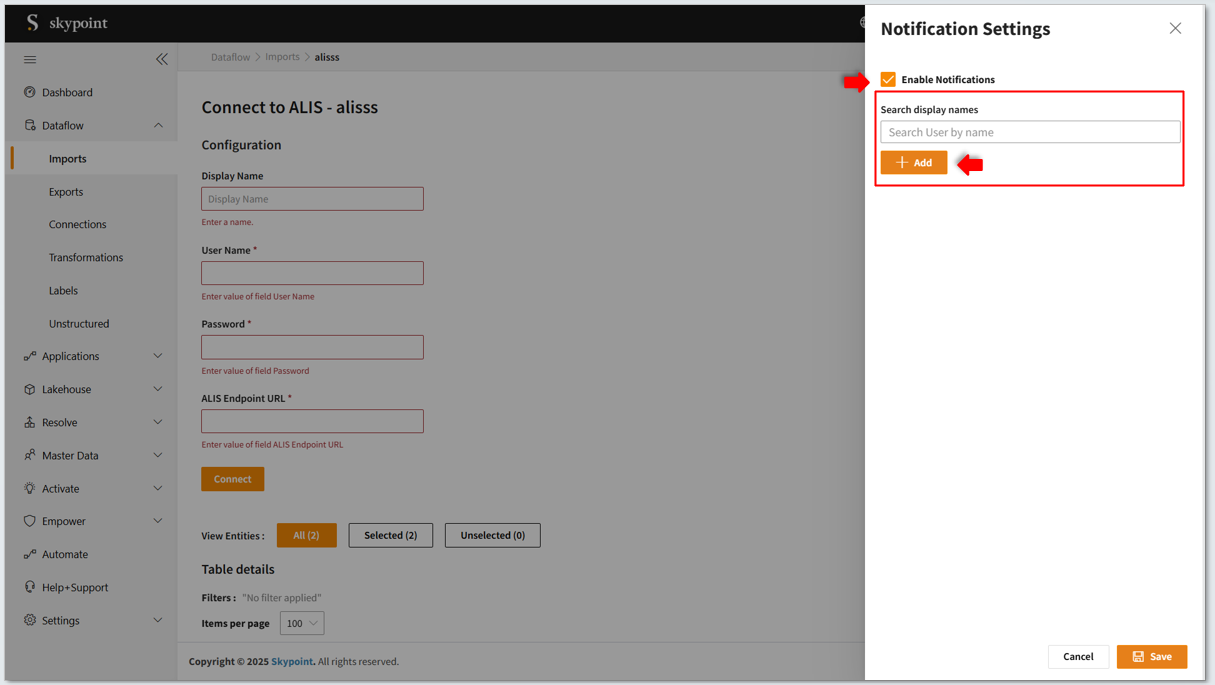1215x685 pixels.
Task: Open Dashboard via its sidebar icon
Action: point(30,92)
